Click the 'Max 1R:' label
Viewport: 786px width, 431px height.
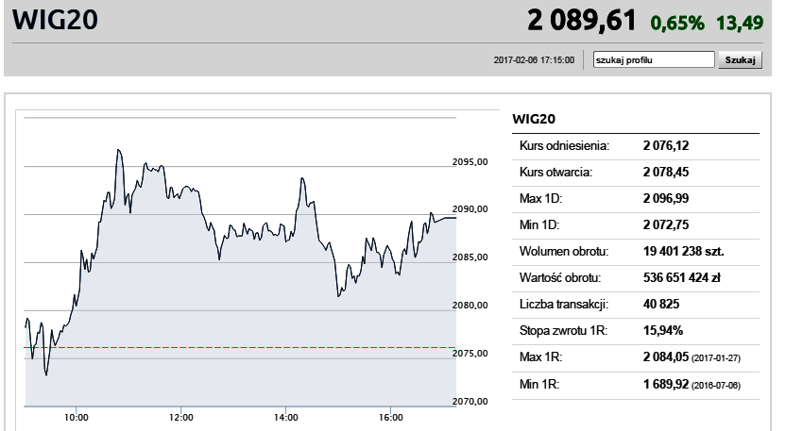[x=541, y=357]
